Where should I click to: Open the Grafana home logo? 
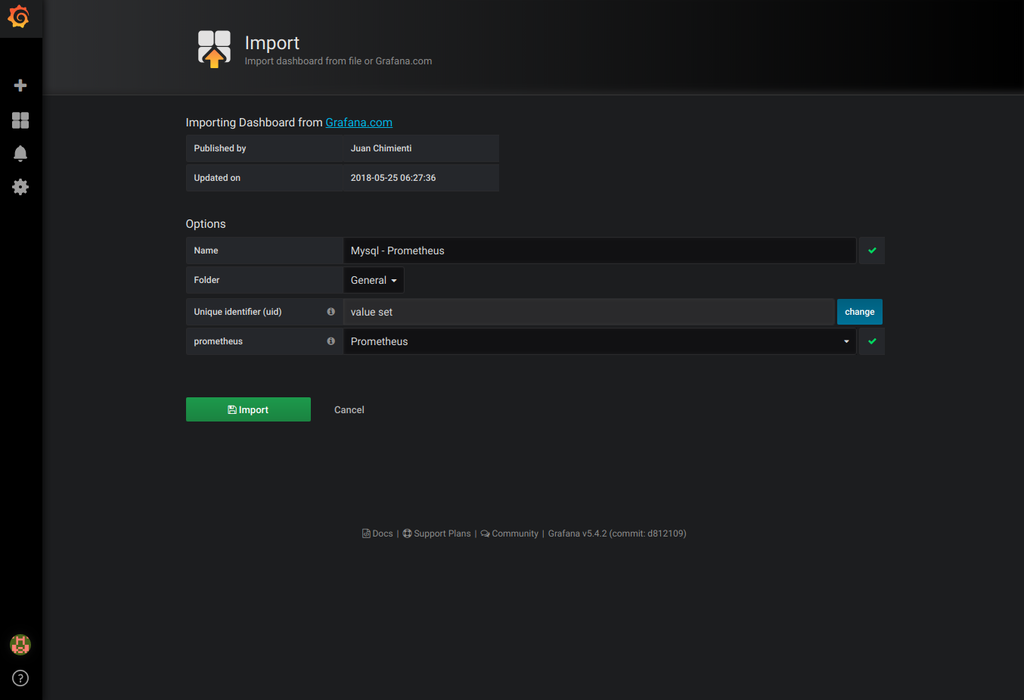tap(19, 17)
